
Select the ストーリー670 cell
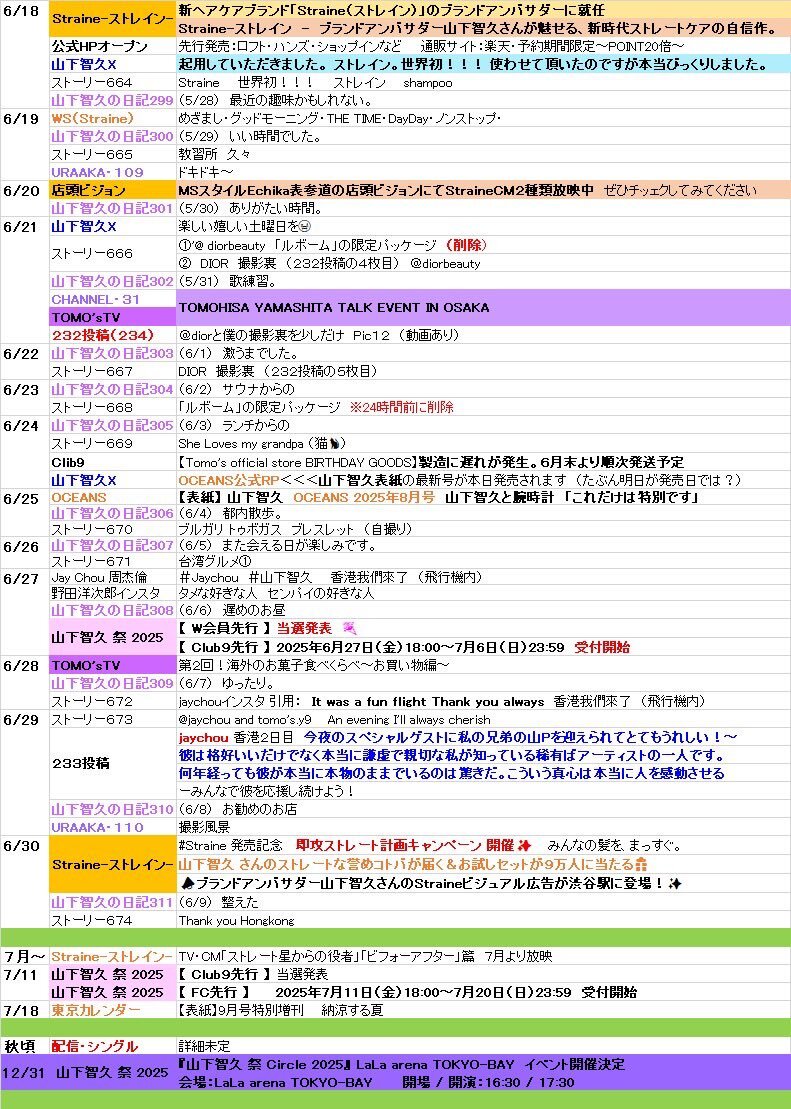[112, 529]
